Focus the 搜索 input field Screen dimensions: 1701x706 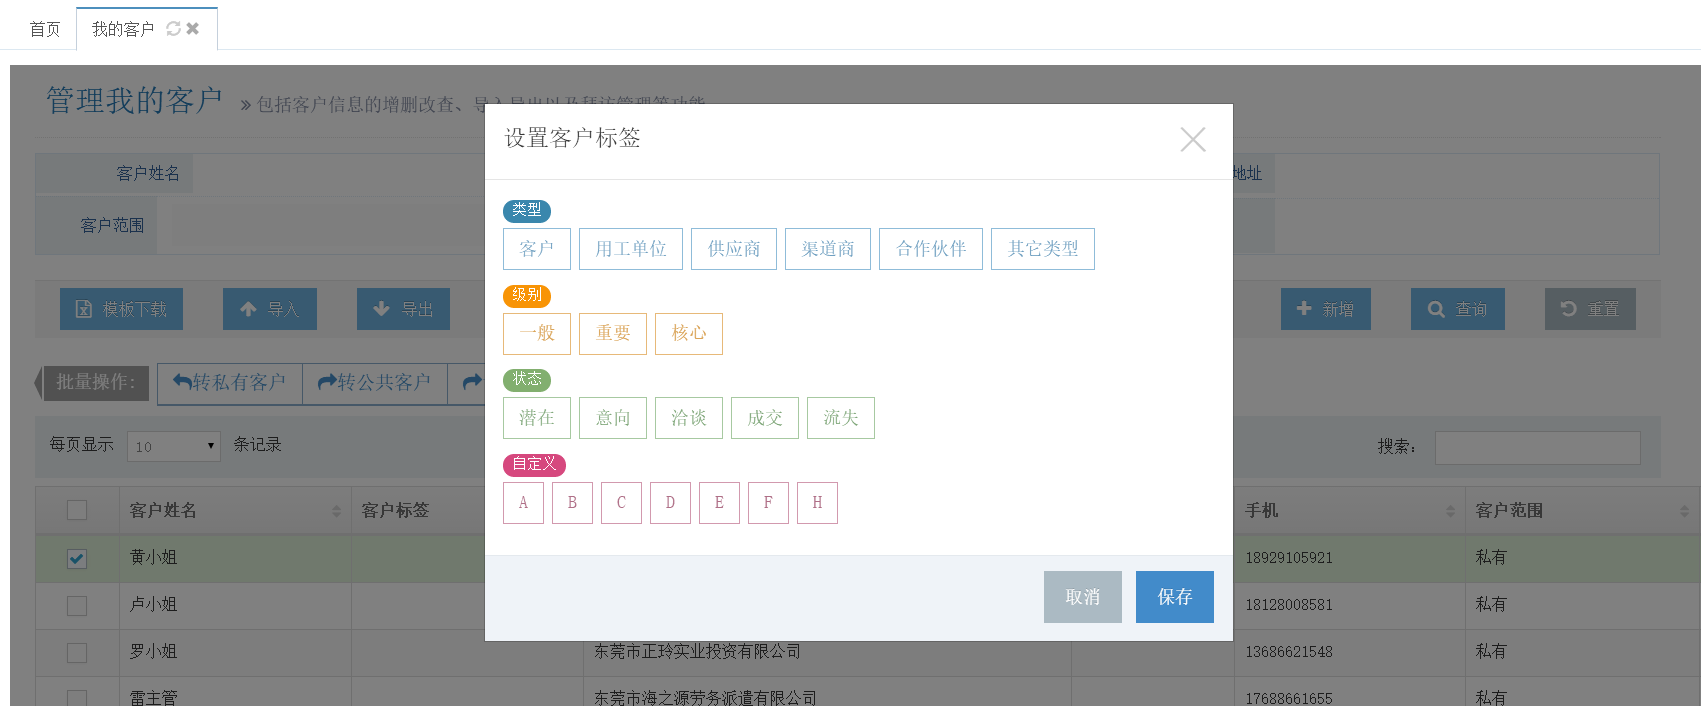click(1537, 447)
